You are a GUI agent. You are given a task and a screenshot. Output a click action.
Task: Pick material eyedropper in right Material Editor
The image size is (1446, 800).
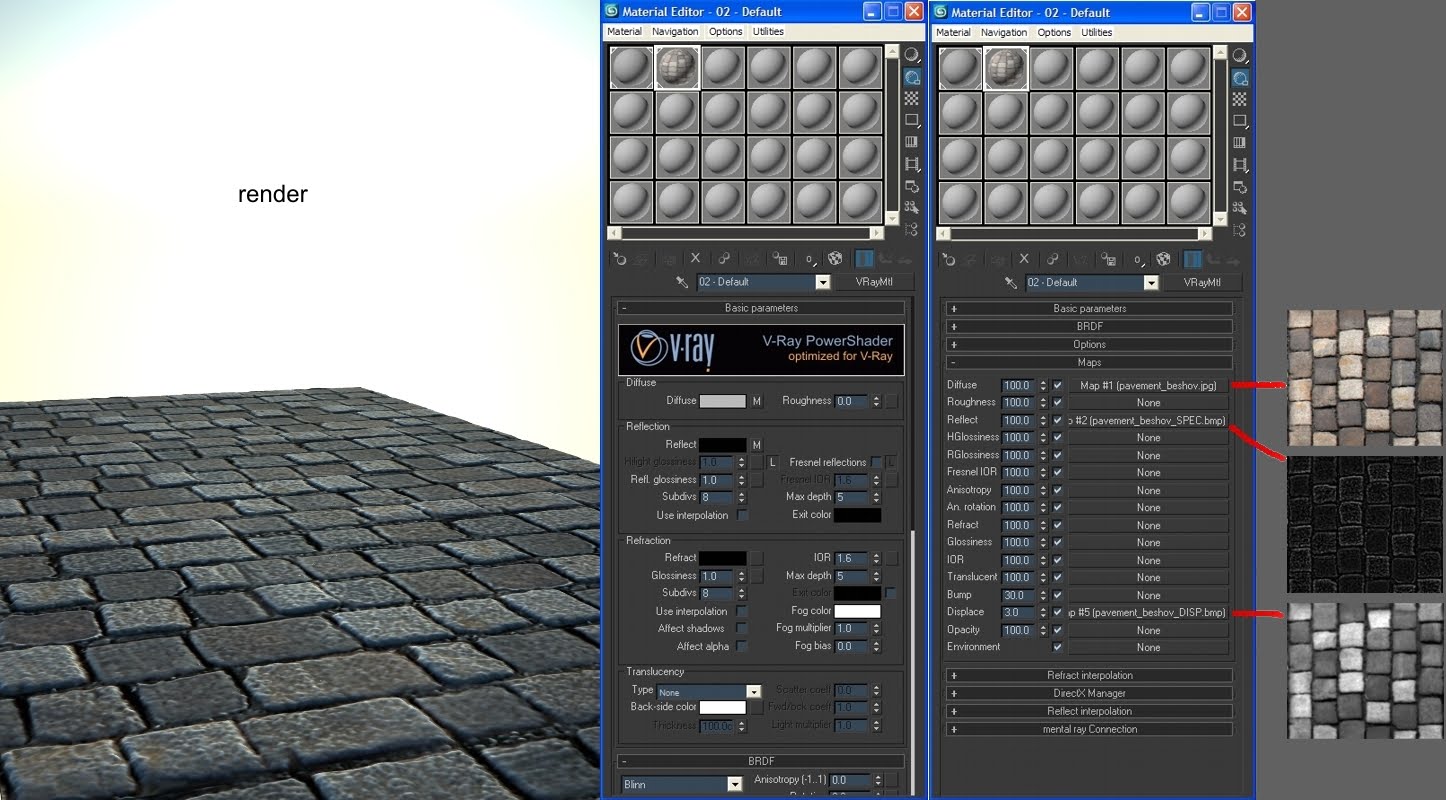pos(1011,283)
